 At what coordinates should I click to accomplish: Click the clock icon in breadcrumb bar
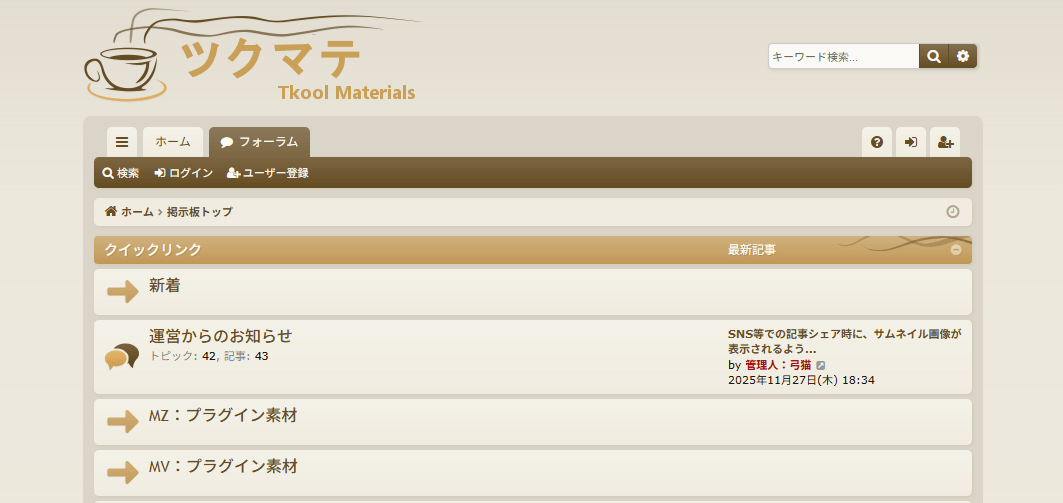pyautogui.click(x=952, y=212)
